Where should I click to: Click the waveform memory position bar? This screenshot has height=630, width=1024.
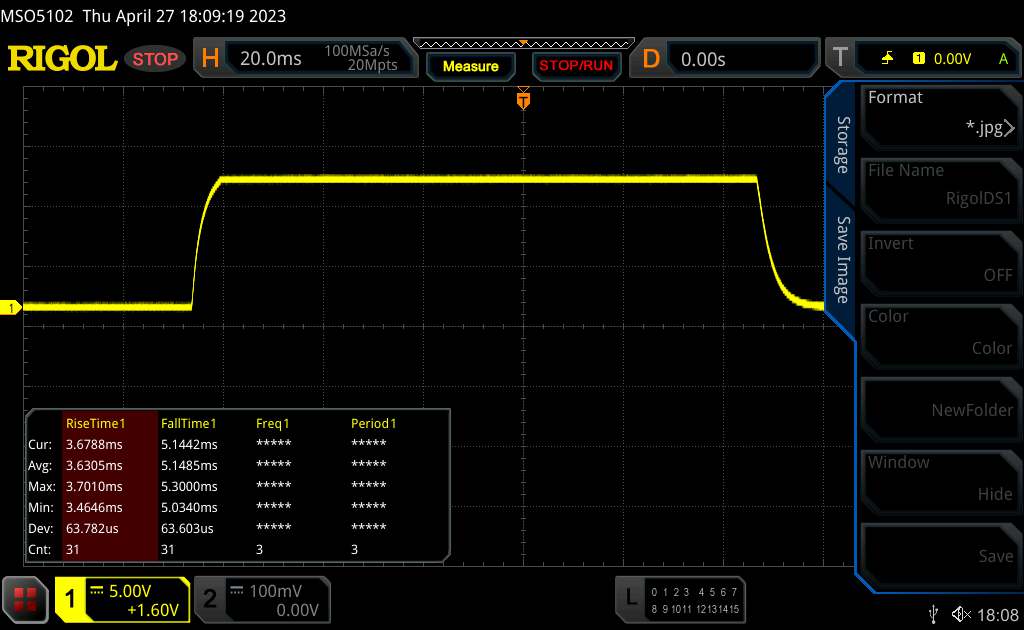pos(524,44)
